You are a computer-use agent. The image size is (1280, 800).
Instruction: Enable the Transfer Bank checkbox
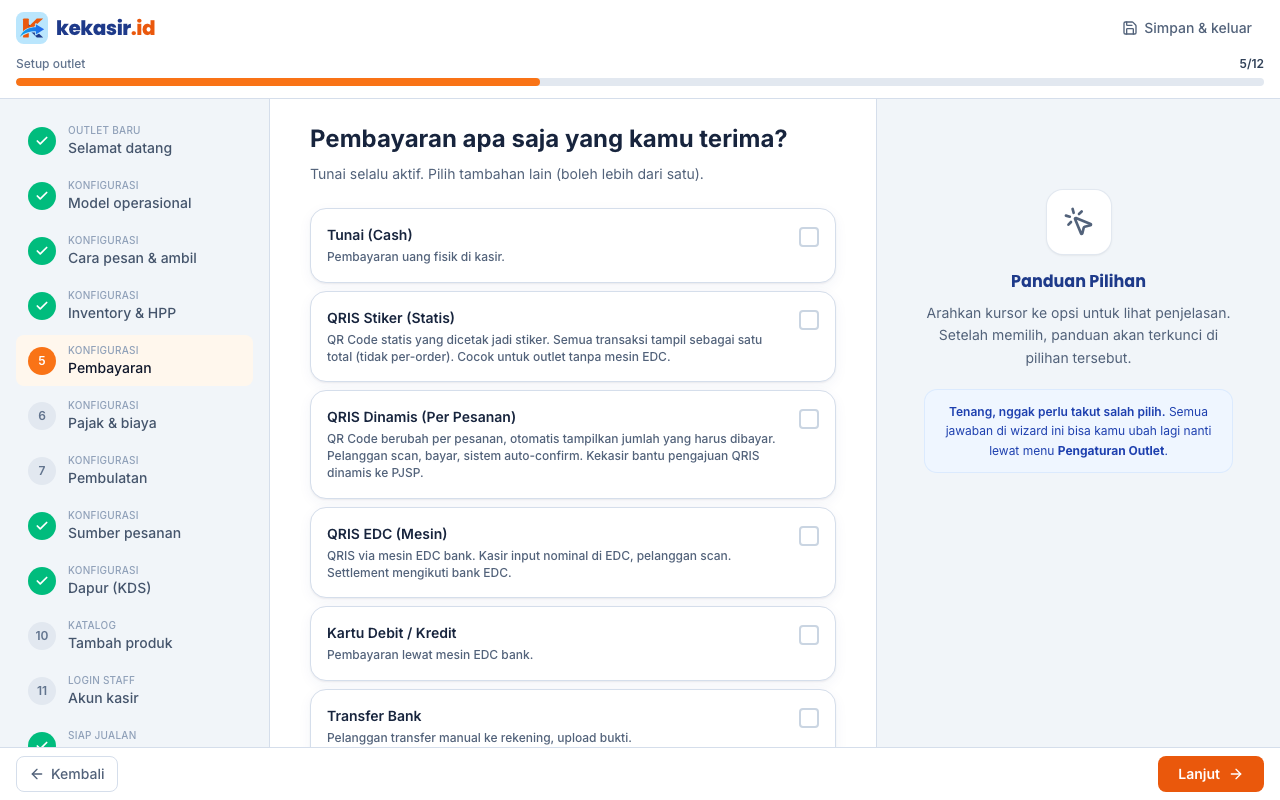pos(809,718)
